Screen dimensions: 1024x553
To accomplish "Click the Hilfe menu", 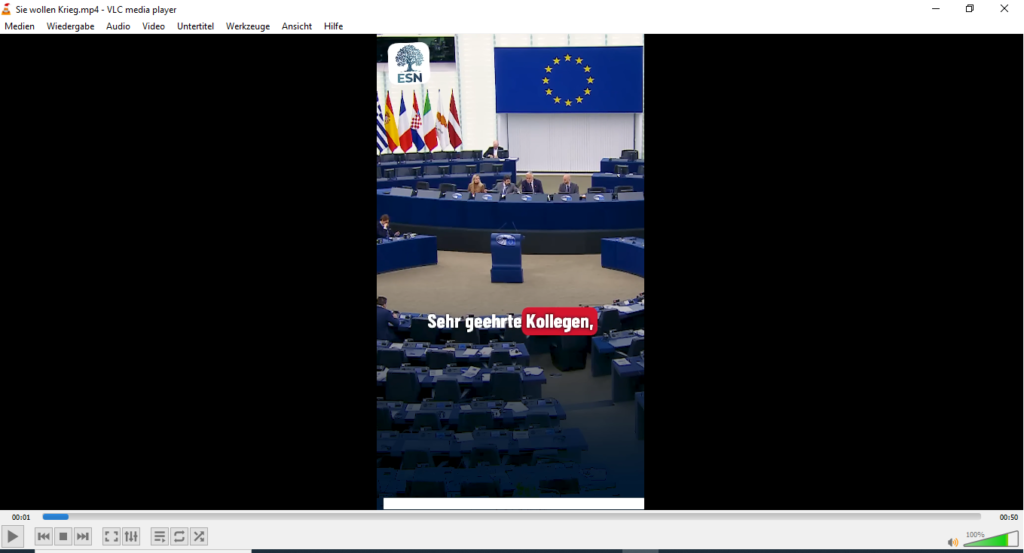I will pyautogui.click(x=333, y=26).
